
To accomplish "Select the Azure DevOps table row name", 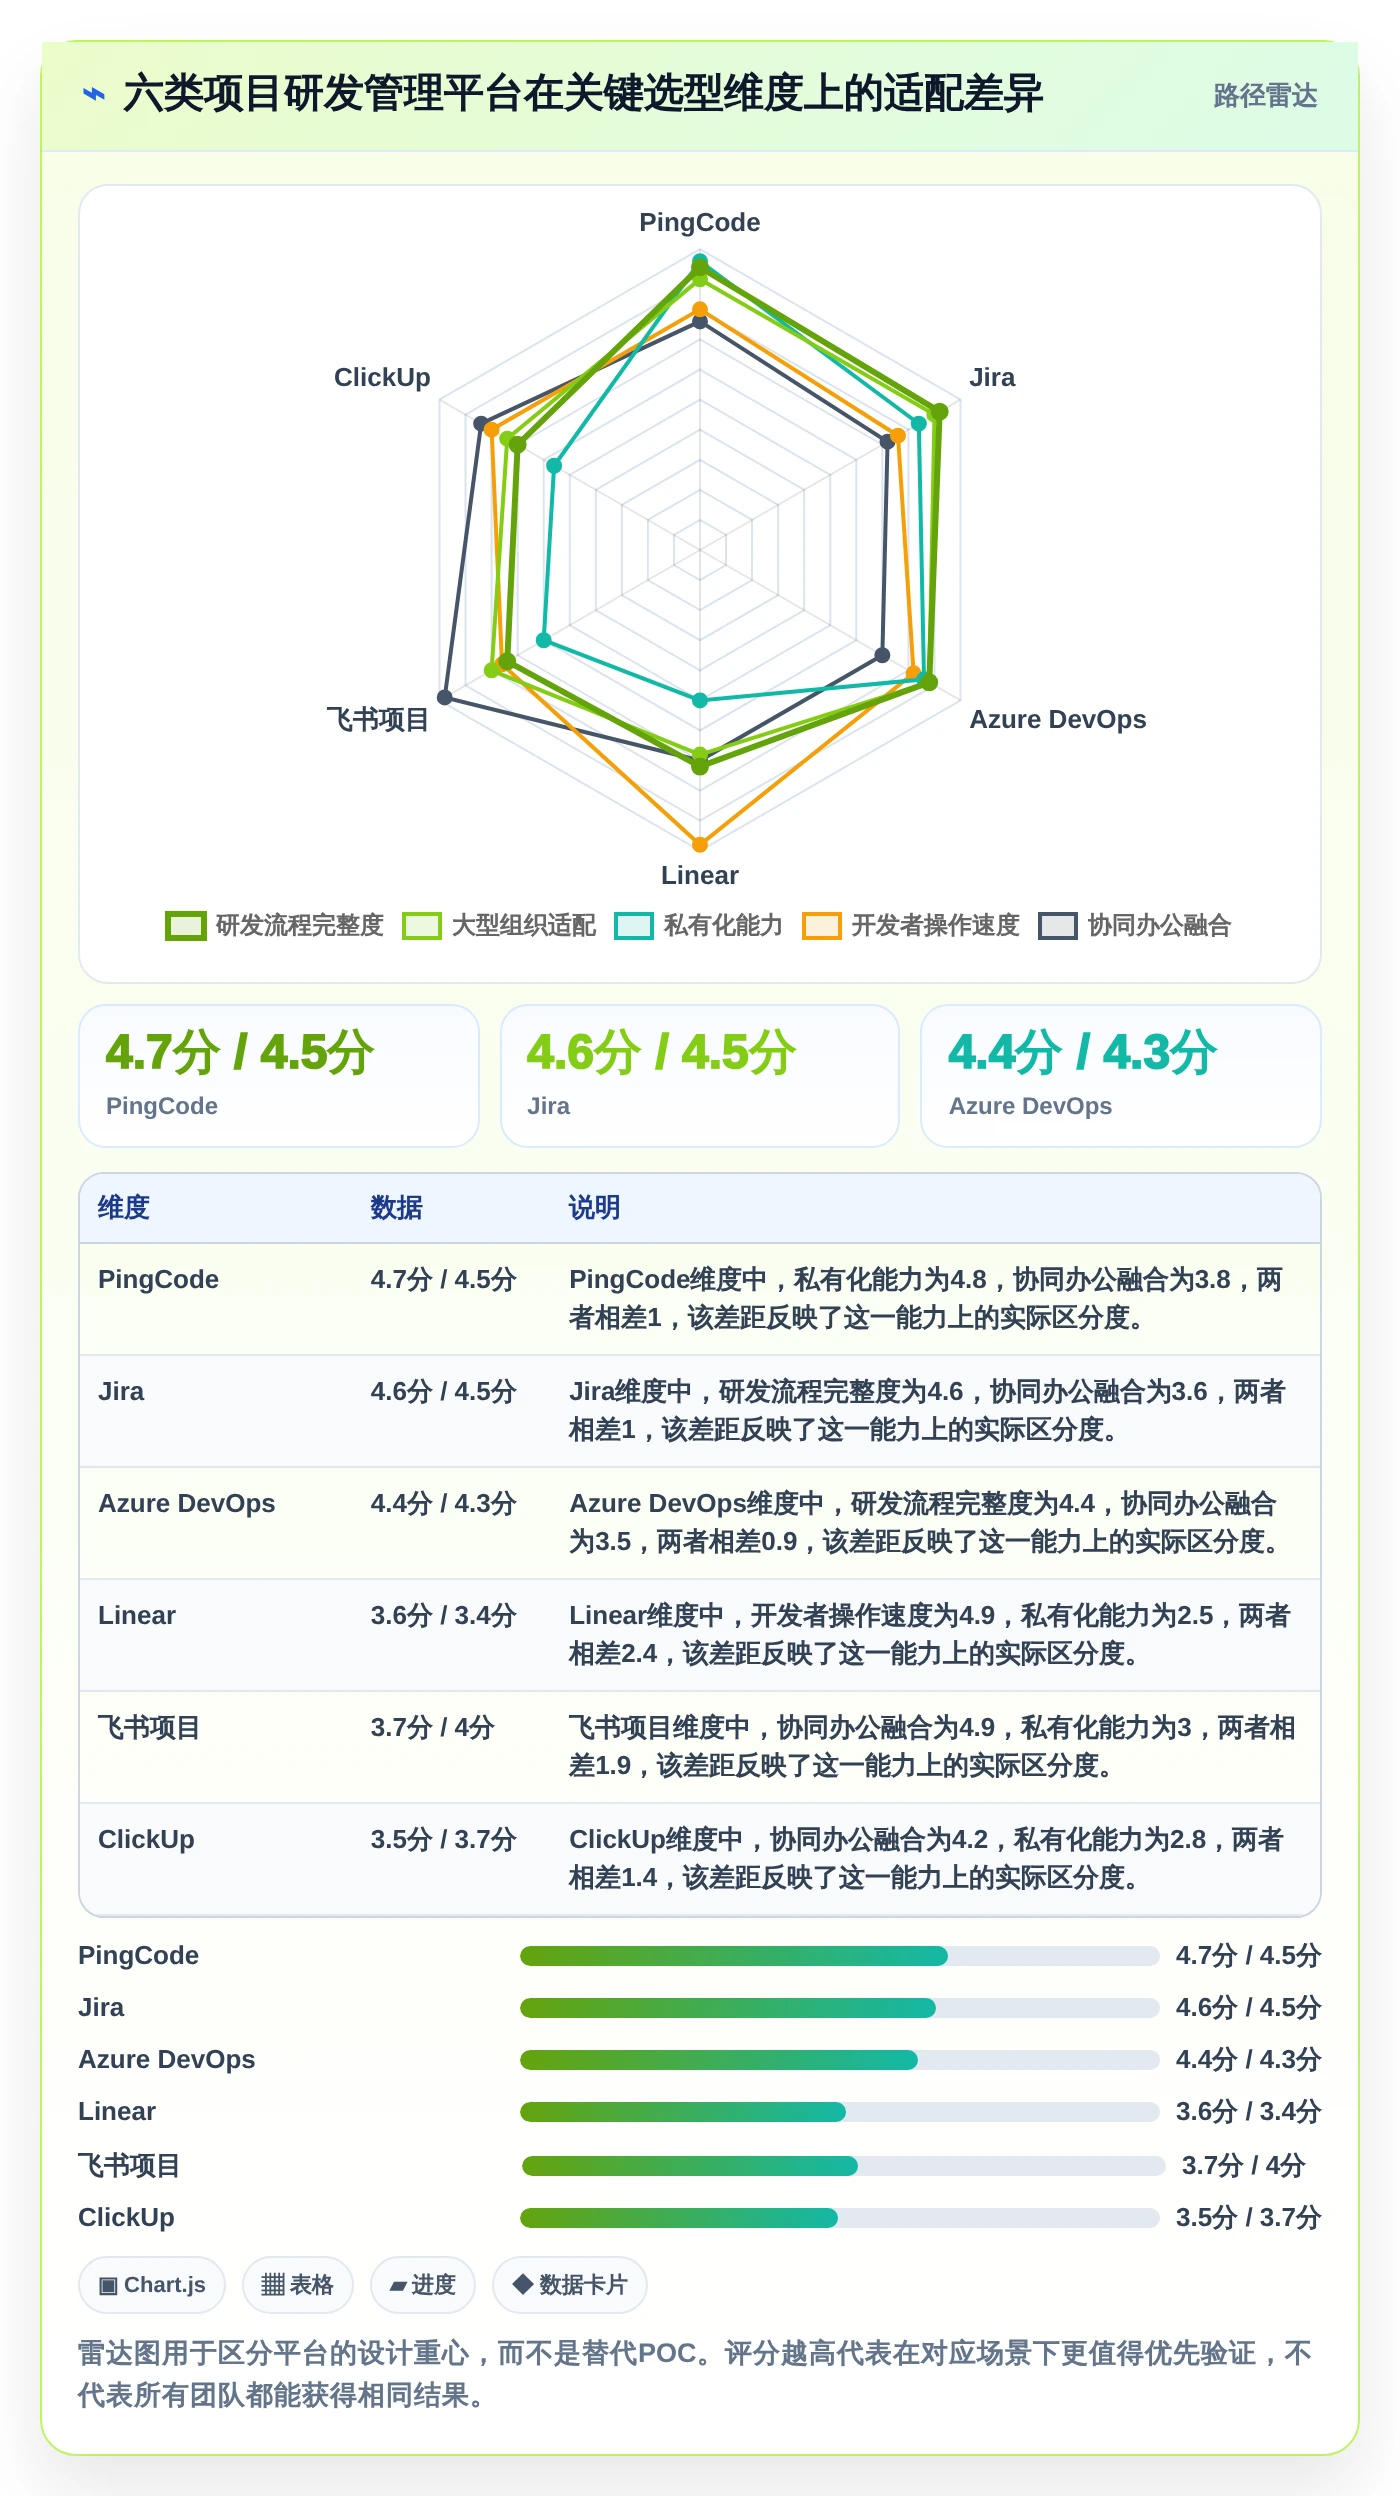I will pos(186,1503).
